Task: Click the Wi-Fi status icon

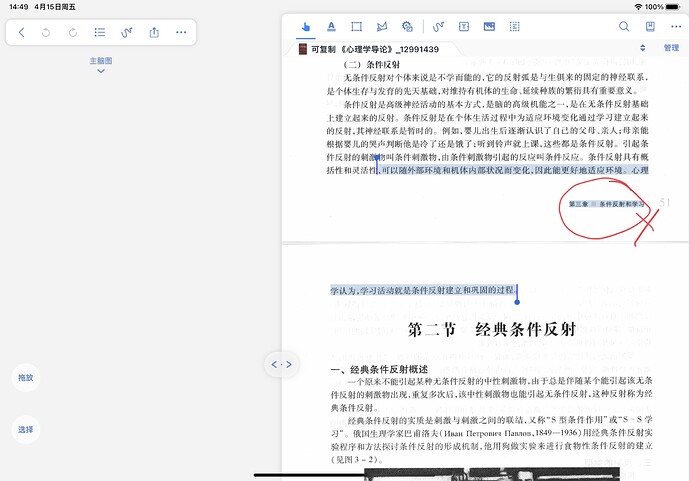Action: click(x=638, y=7)
